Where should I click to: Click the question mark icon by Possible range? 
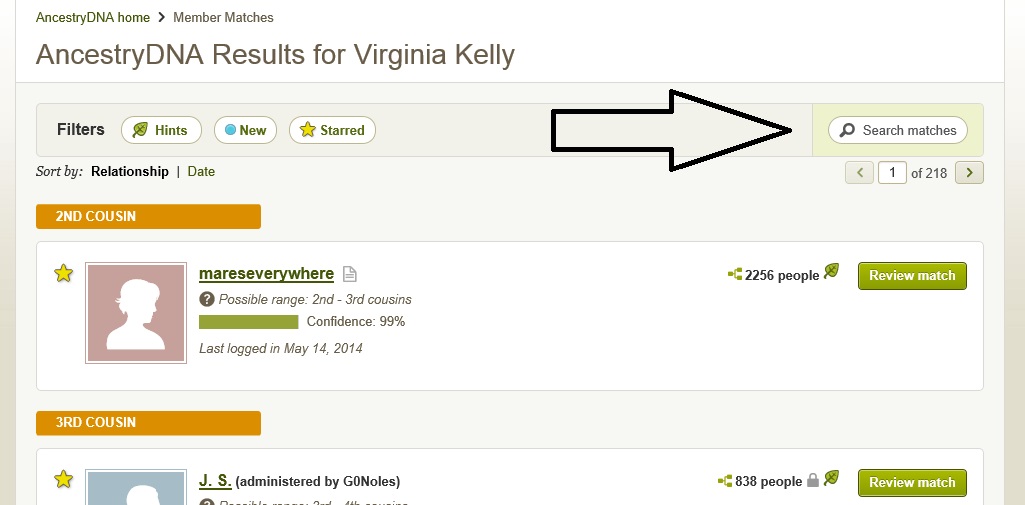(x=207, y=299)
